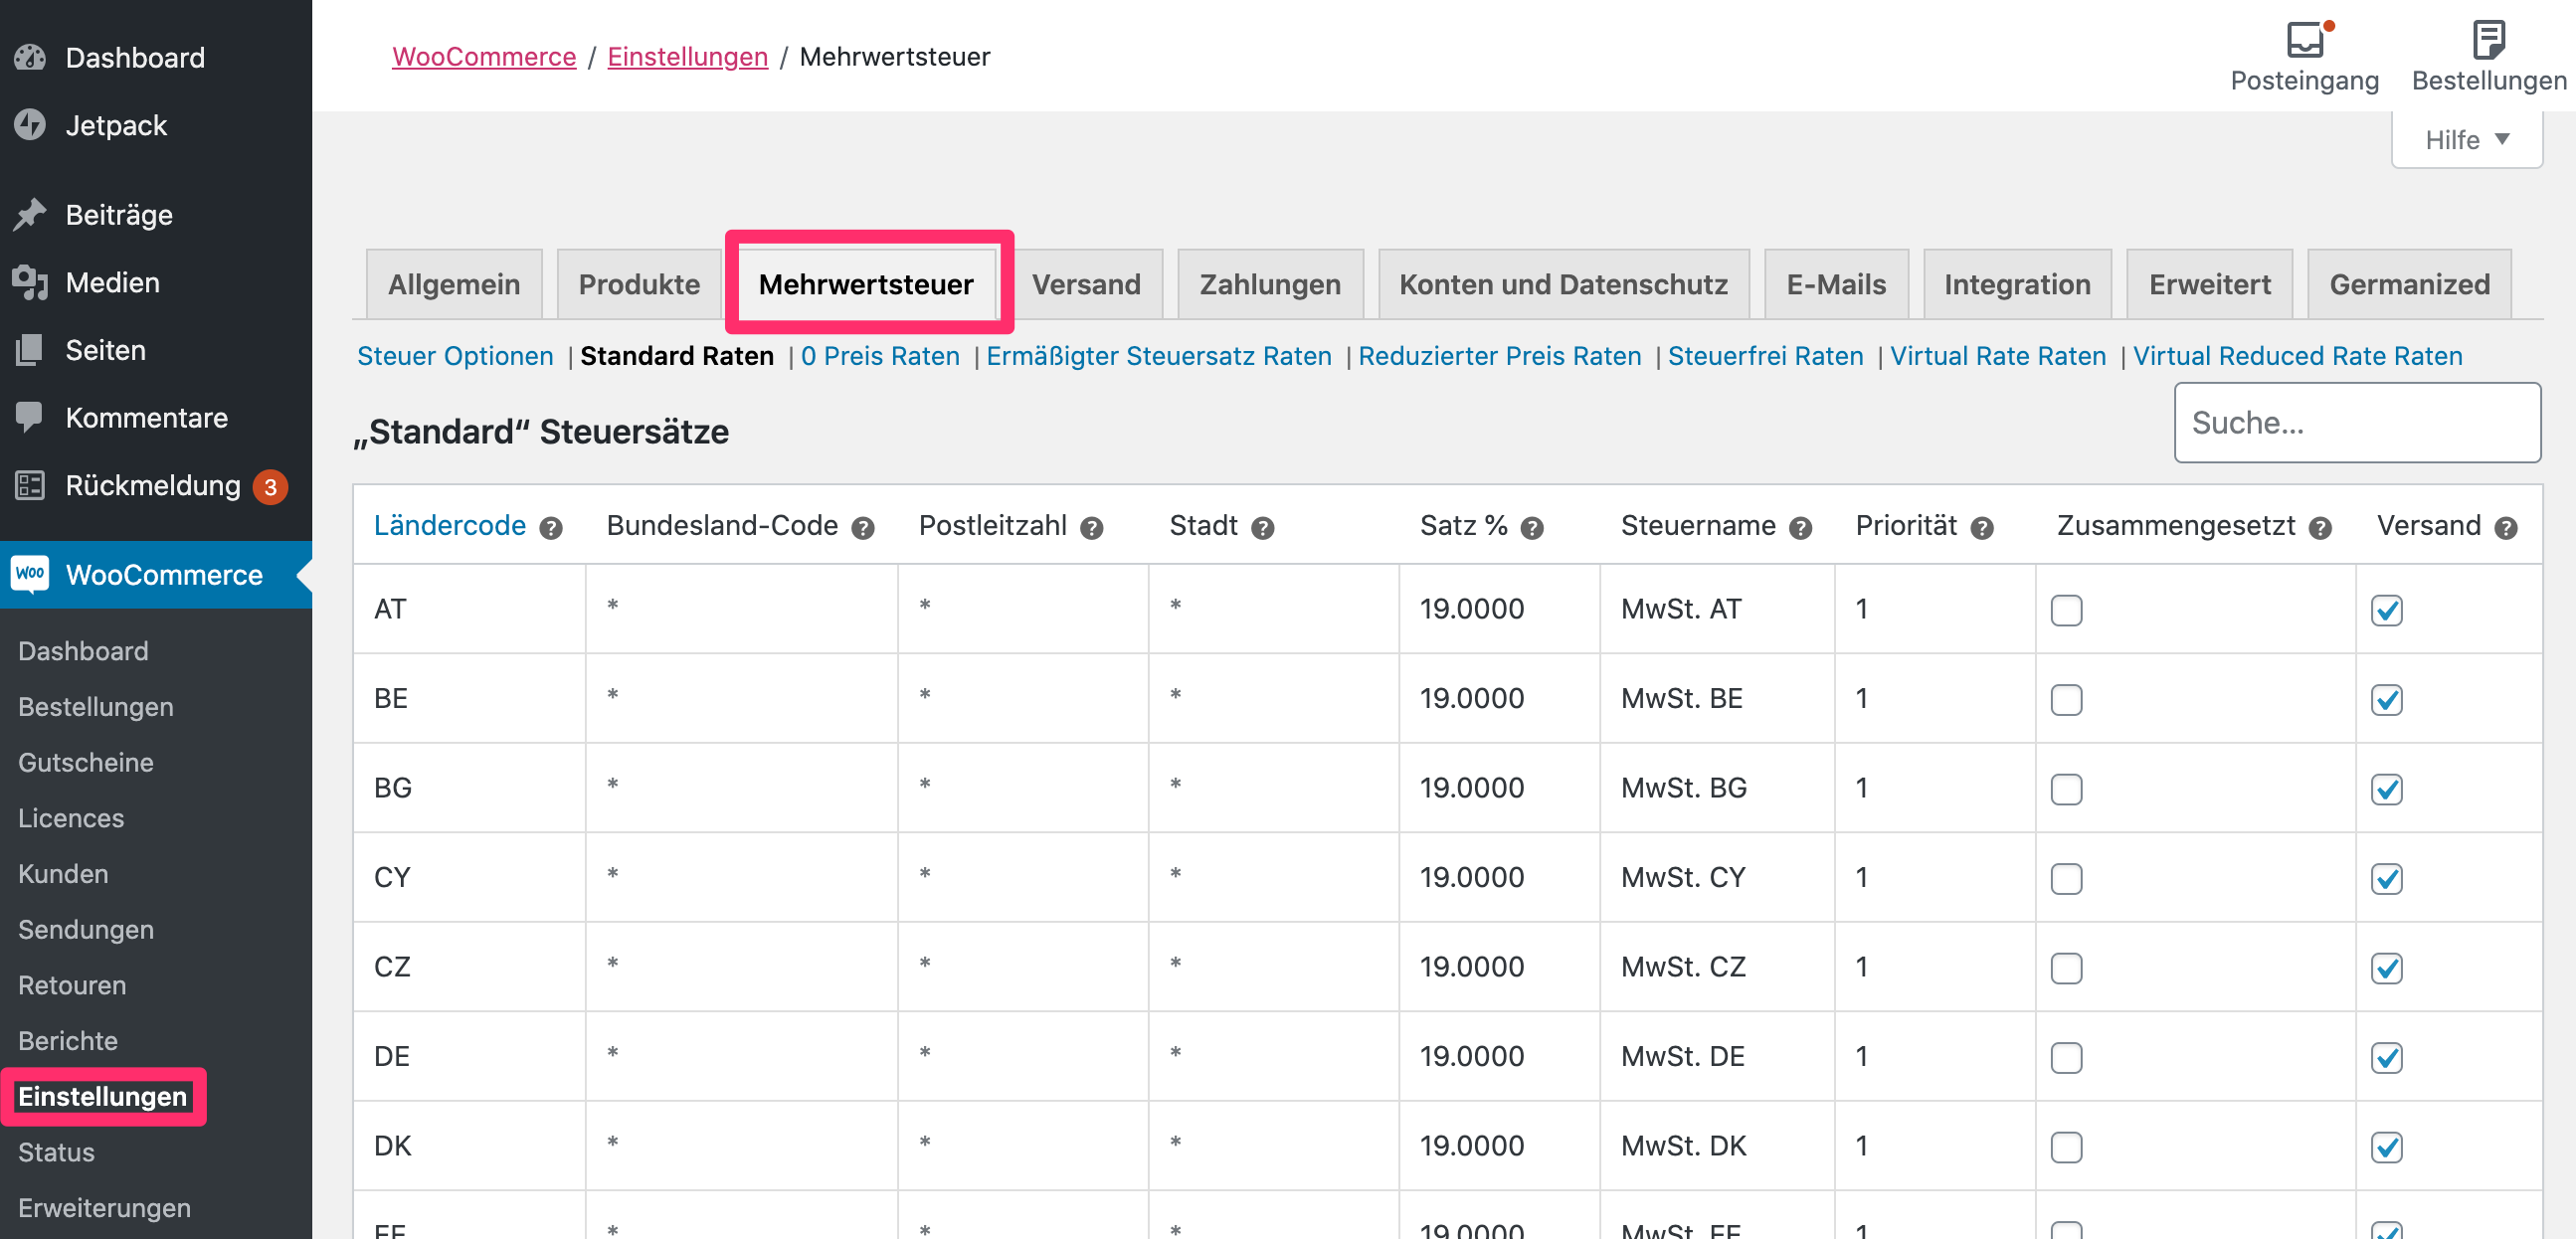Click help icon next to Ländercode
Viewport: 2576px width, 1239px height.
coord(551,527)
